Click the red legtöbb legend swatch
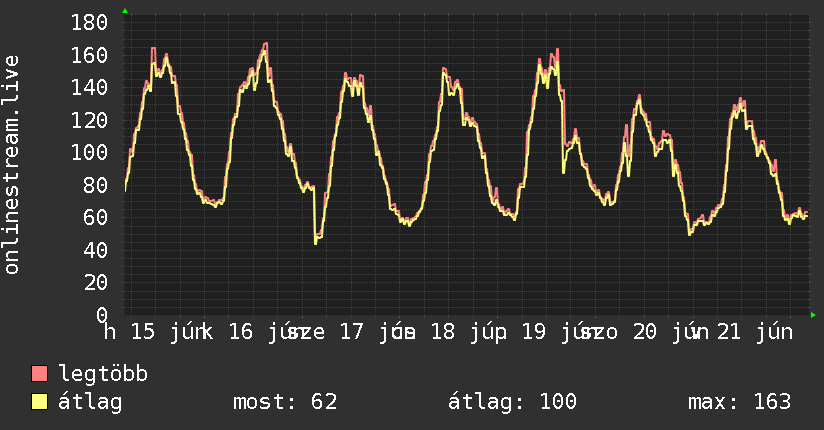 click(39, 374)
